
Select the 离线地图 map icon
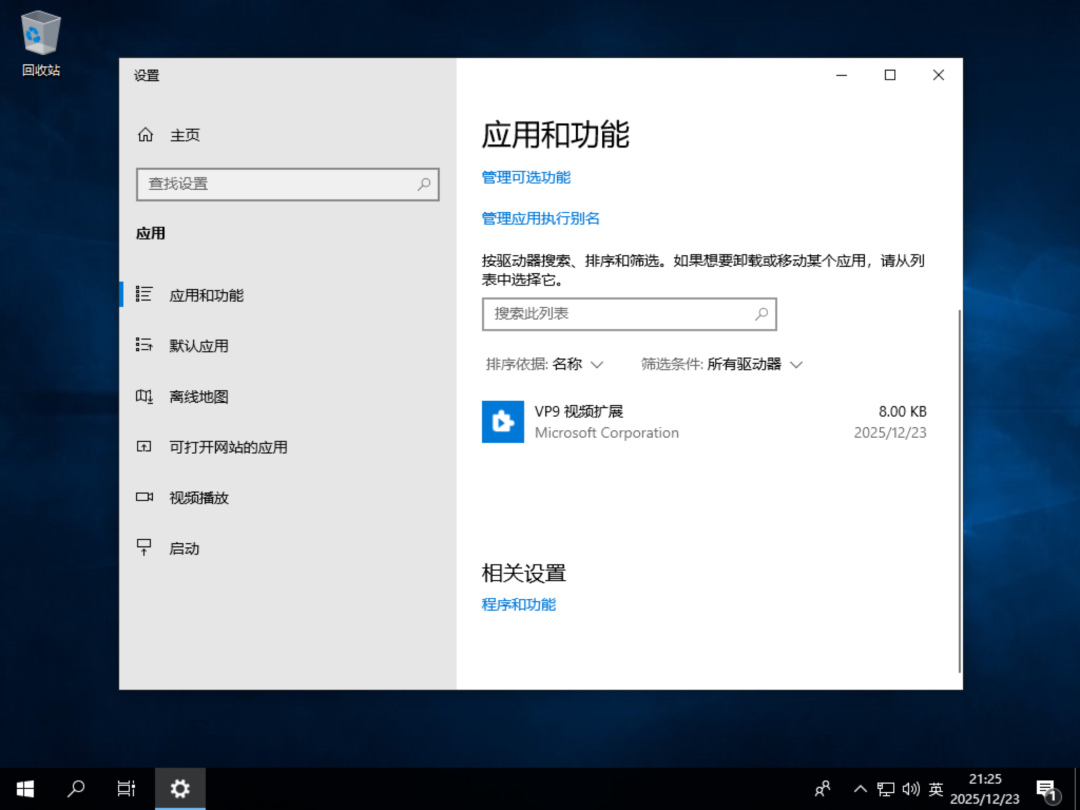(x=144, y=396)
